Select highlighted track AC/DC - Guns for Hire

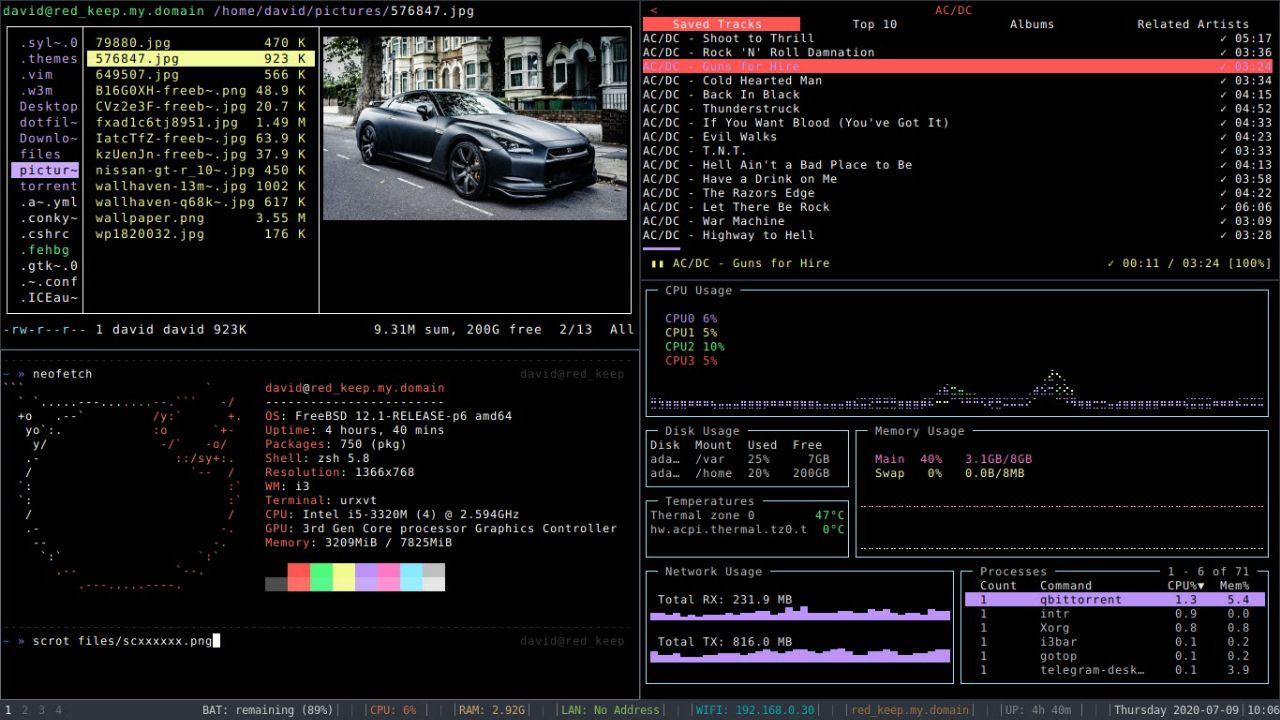(x=958, y=66)
